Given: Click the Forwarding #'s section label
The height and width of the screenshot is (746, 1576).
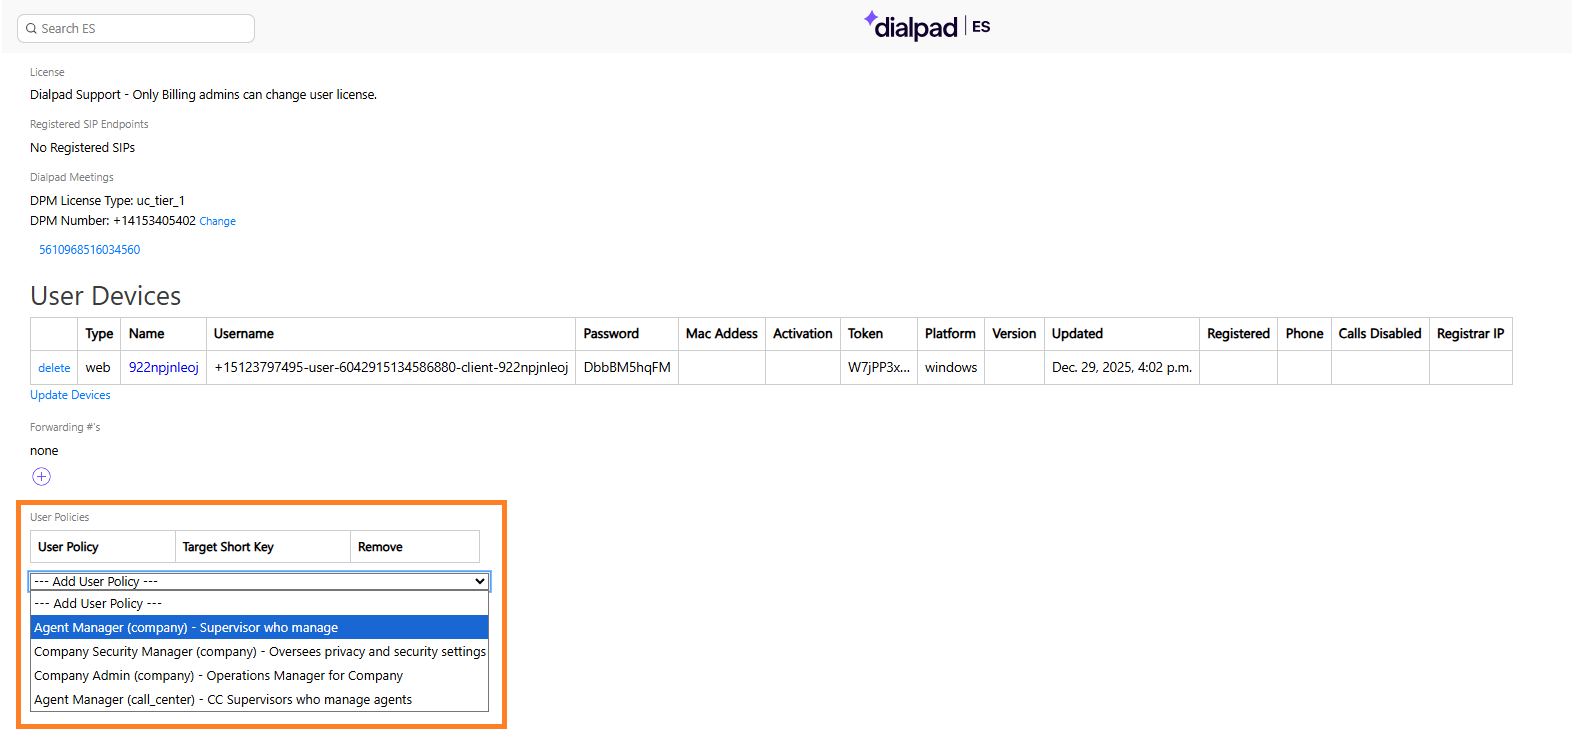Looking at the screenshot, I should [x=65, y=428].
